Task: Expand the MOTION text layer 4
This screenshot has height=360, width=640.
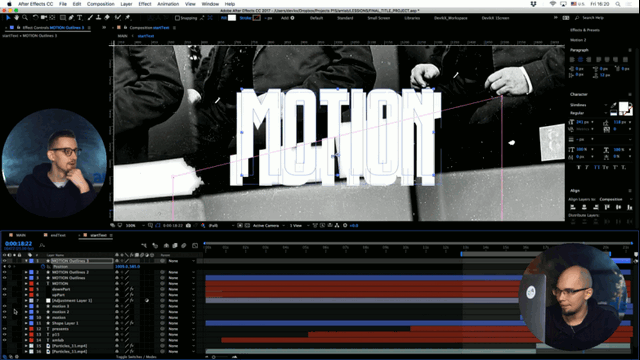Action: click(26, 284)
